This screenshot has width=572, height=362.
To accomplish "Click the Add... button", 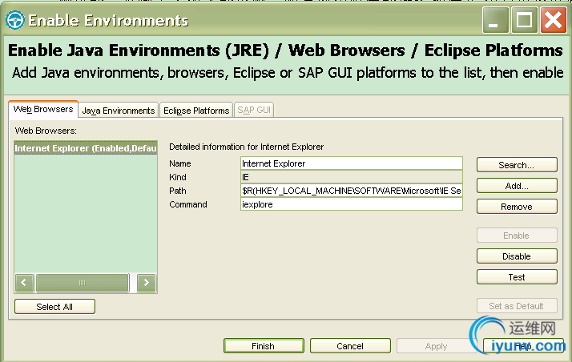I will (517, 186).
